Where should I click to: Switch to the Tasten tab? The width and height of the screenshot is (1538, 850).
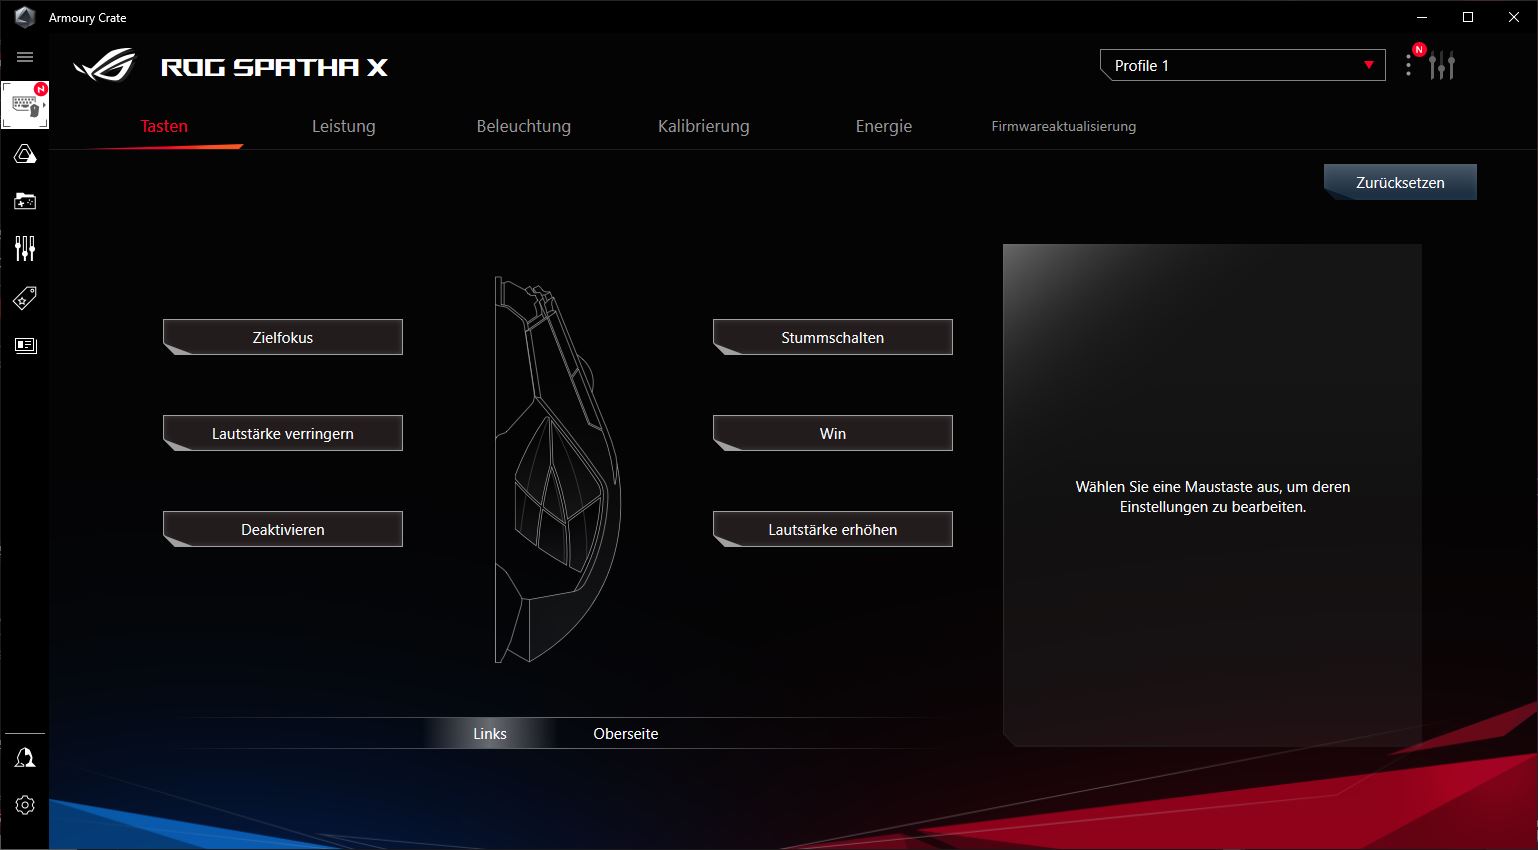[164, 126]
